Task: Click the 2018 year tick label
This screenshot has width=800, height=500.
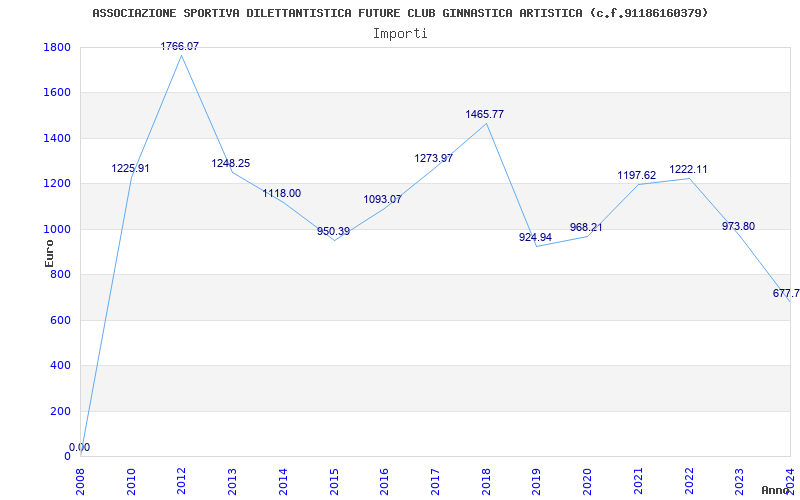Action: [486, 481]
